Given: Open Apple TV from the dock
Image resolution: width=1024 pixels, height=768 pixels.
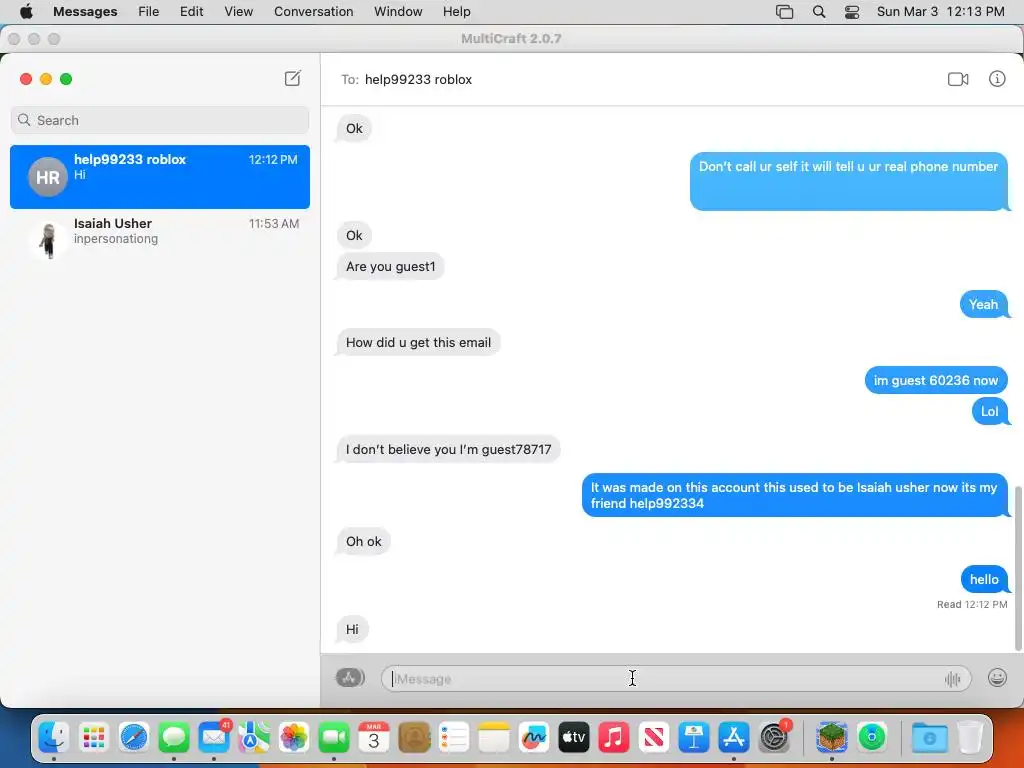Looking at the screenshot, I should click(x=574, y=737).
